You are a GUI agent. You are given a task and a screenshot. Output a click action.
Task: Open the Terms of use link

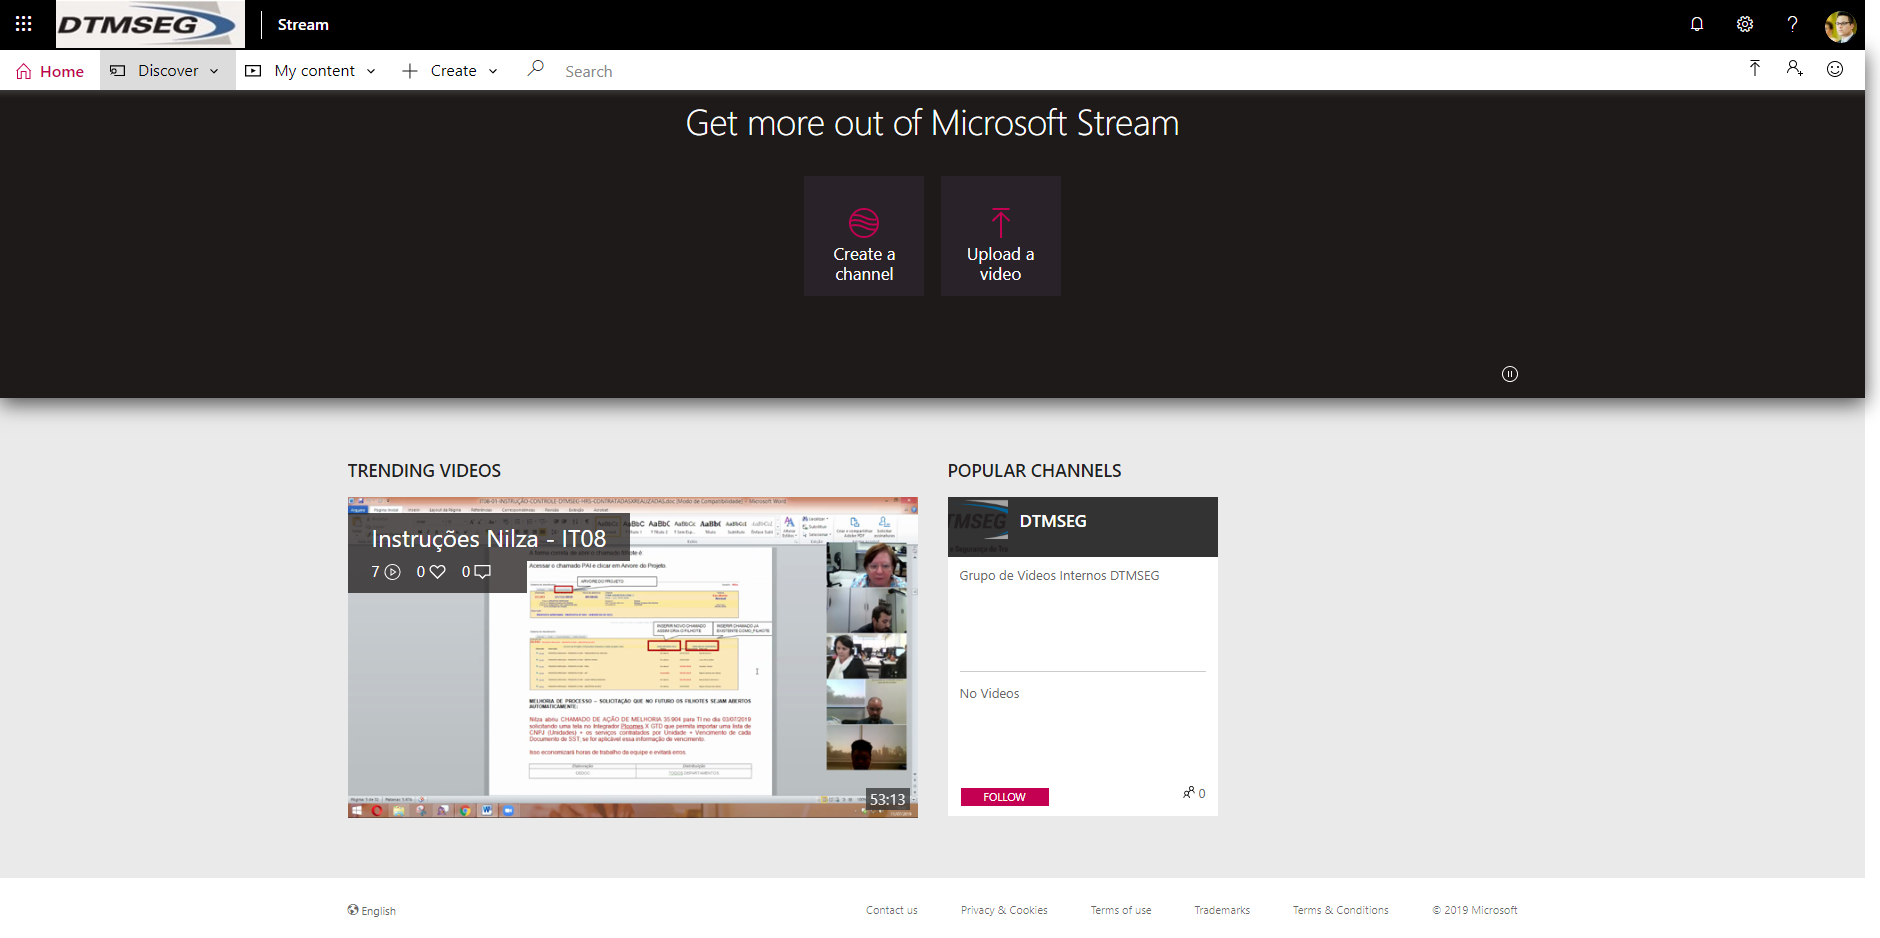click(1121, 911)
